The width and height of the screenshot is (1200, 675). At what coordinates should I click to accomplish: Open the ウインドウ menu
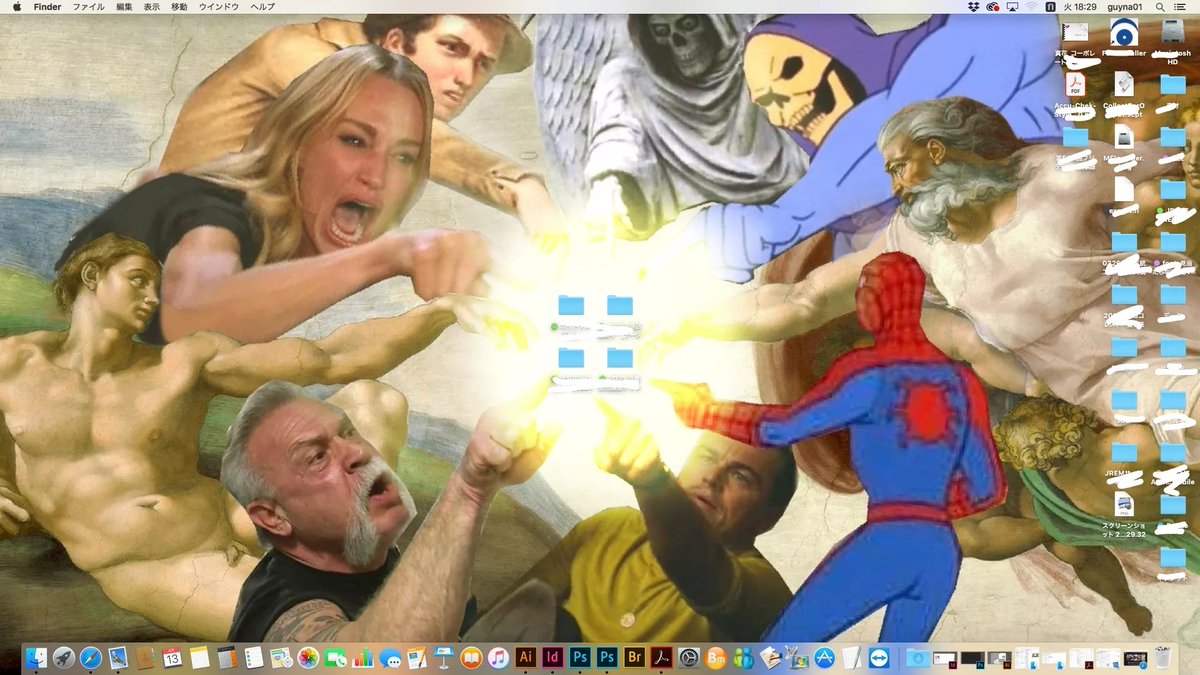pos(218,7)
